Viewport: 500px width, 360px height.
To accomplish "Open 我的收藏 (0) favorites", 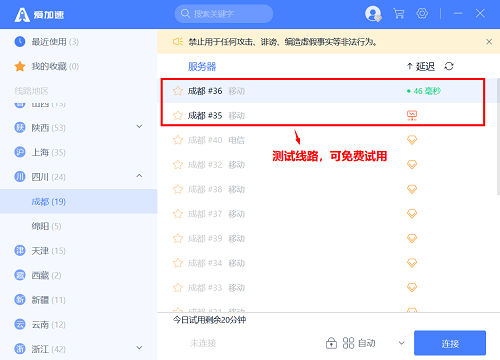I will [x=78, y=66].
